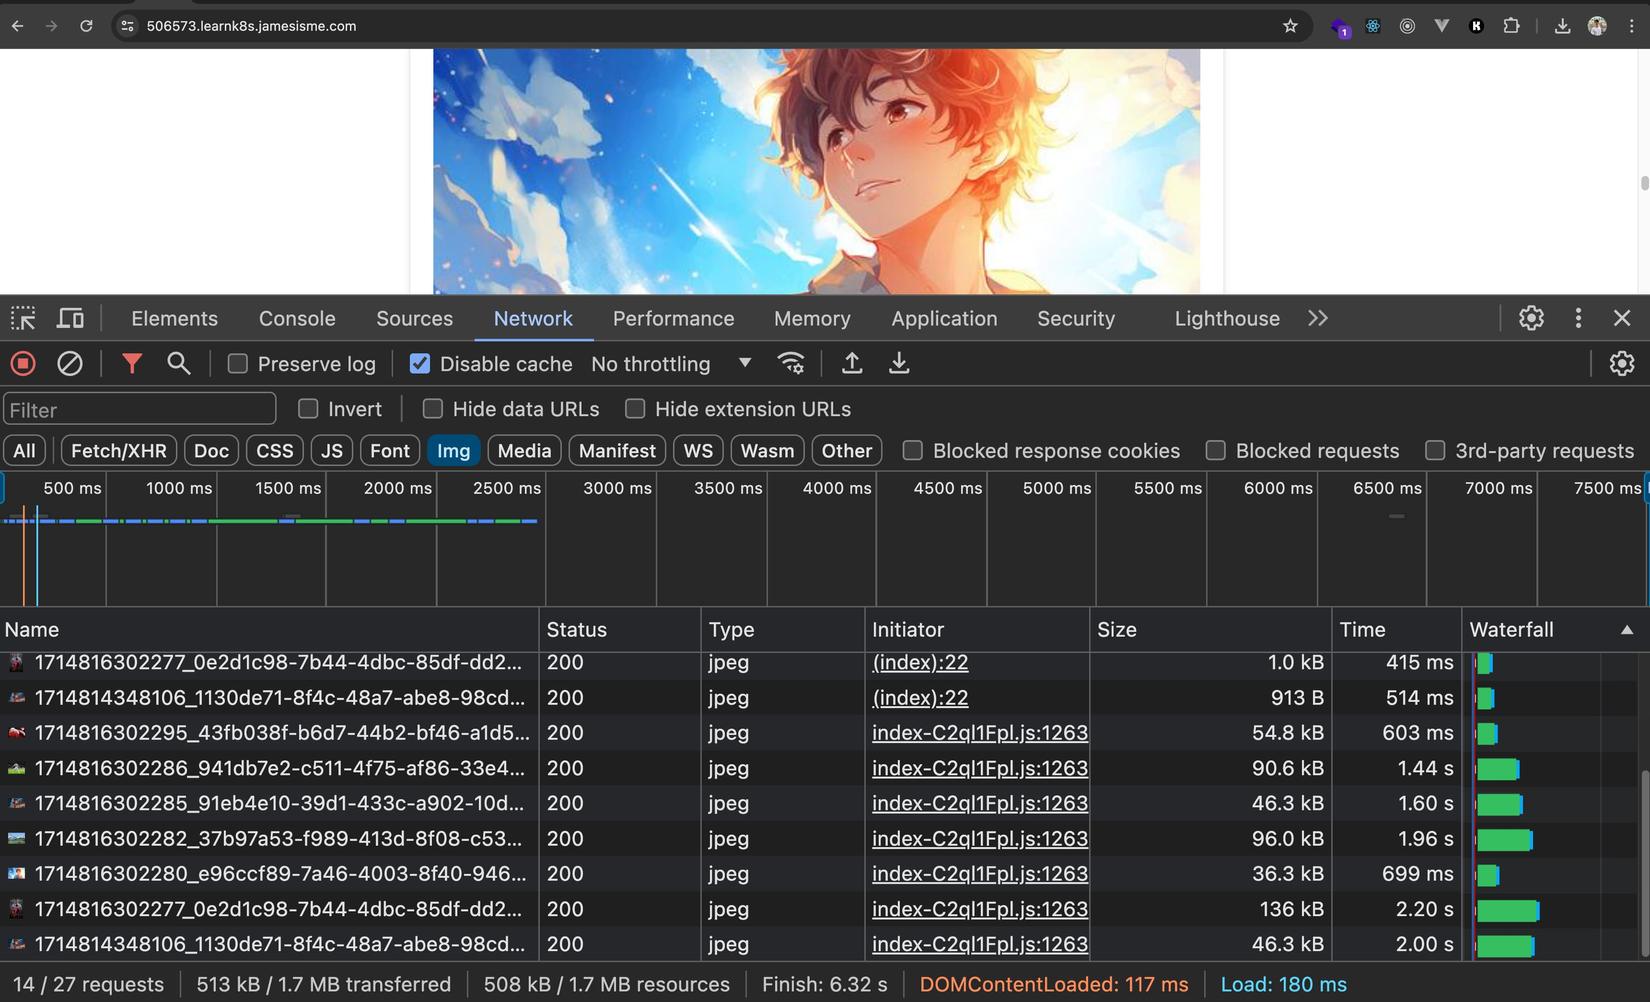Open the Console panel
This screenshot has height=1002, width=1650.
coord(296,318)
